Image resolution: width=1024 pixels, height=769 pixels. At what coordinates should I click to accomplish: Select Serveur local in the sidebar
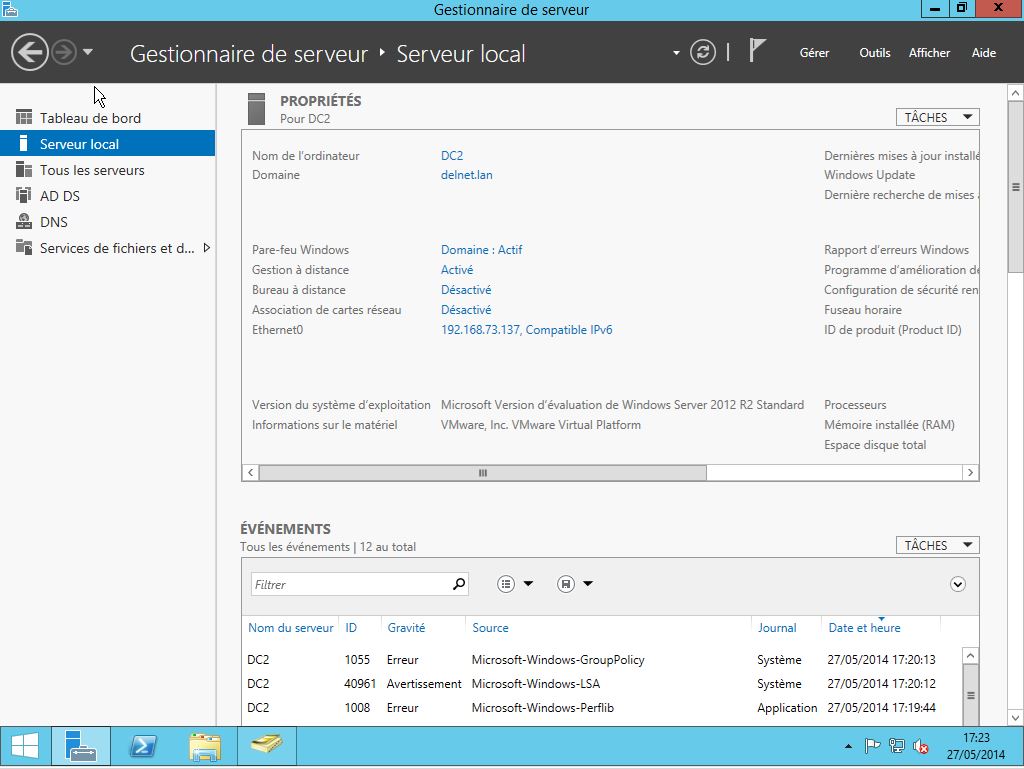coord(107,144)
